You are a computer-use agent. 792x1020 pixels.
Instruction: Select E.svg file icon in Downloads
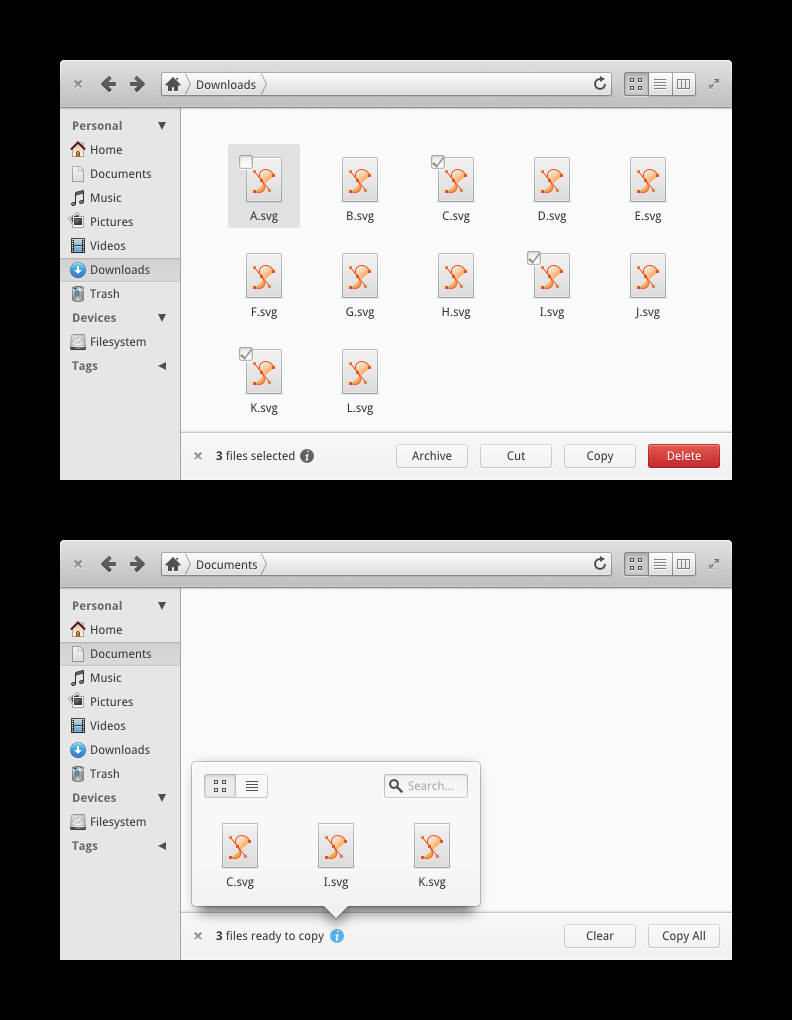tap(648, 180)
